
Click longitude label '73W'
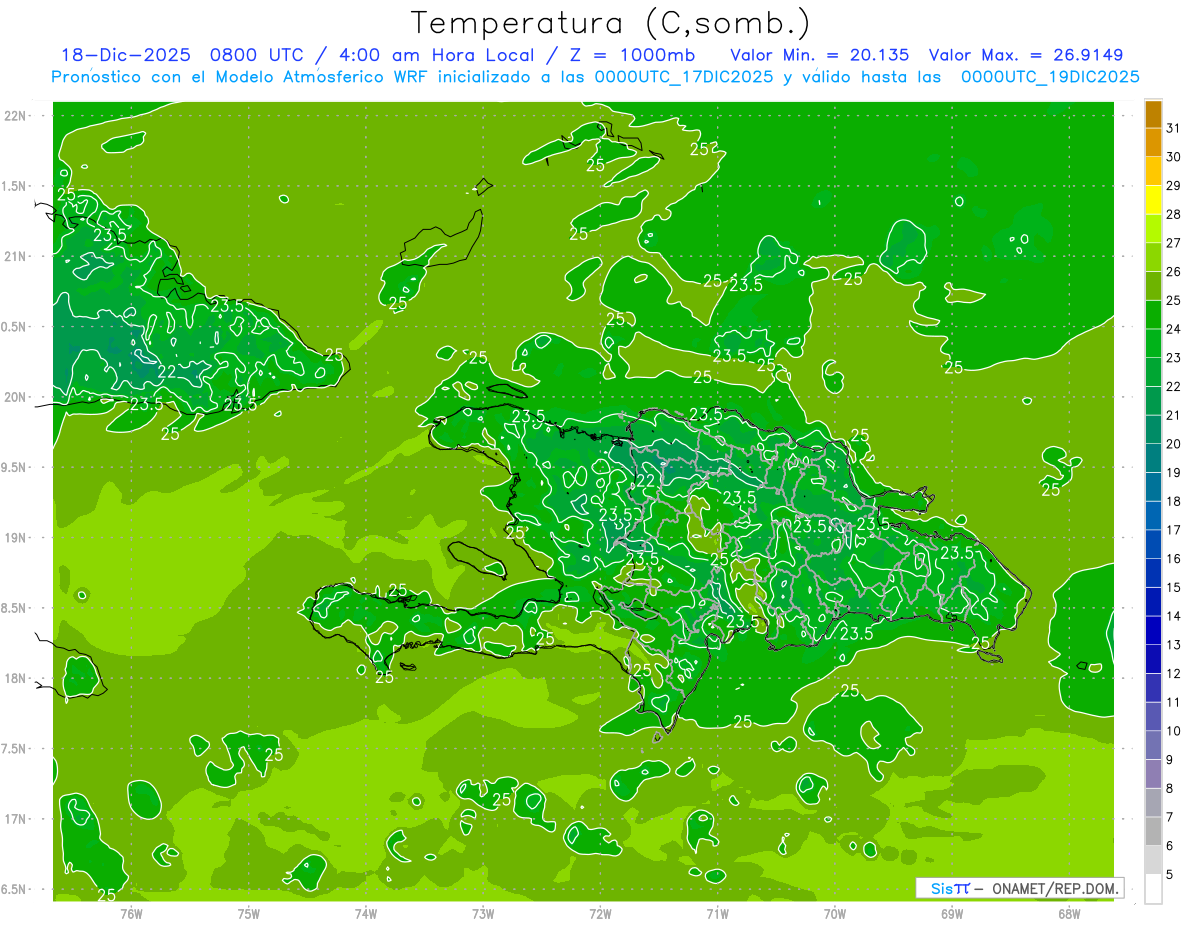coord(483,914)
